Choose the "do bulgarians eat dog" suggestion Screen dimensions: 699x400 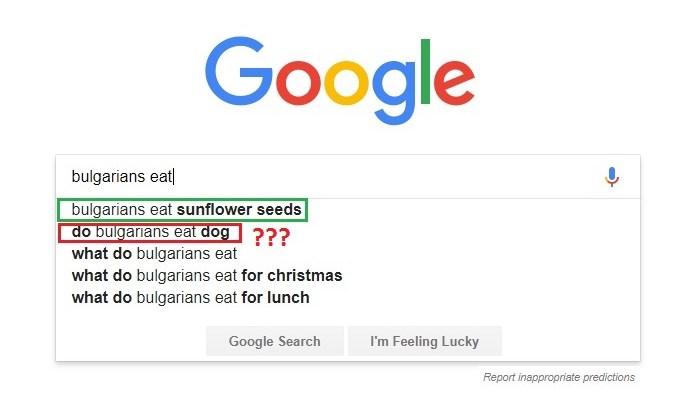pyautogui.click(x=150, y=233)
